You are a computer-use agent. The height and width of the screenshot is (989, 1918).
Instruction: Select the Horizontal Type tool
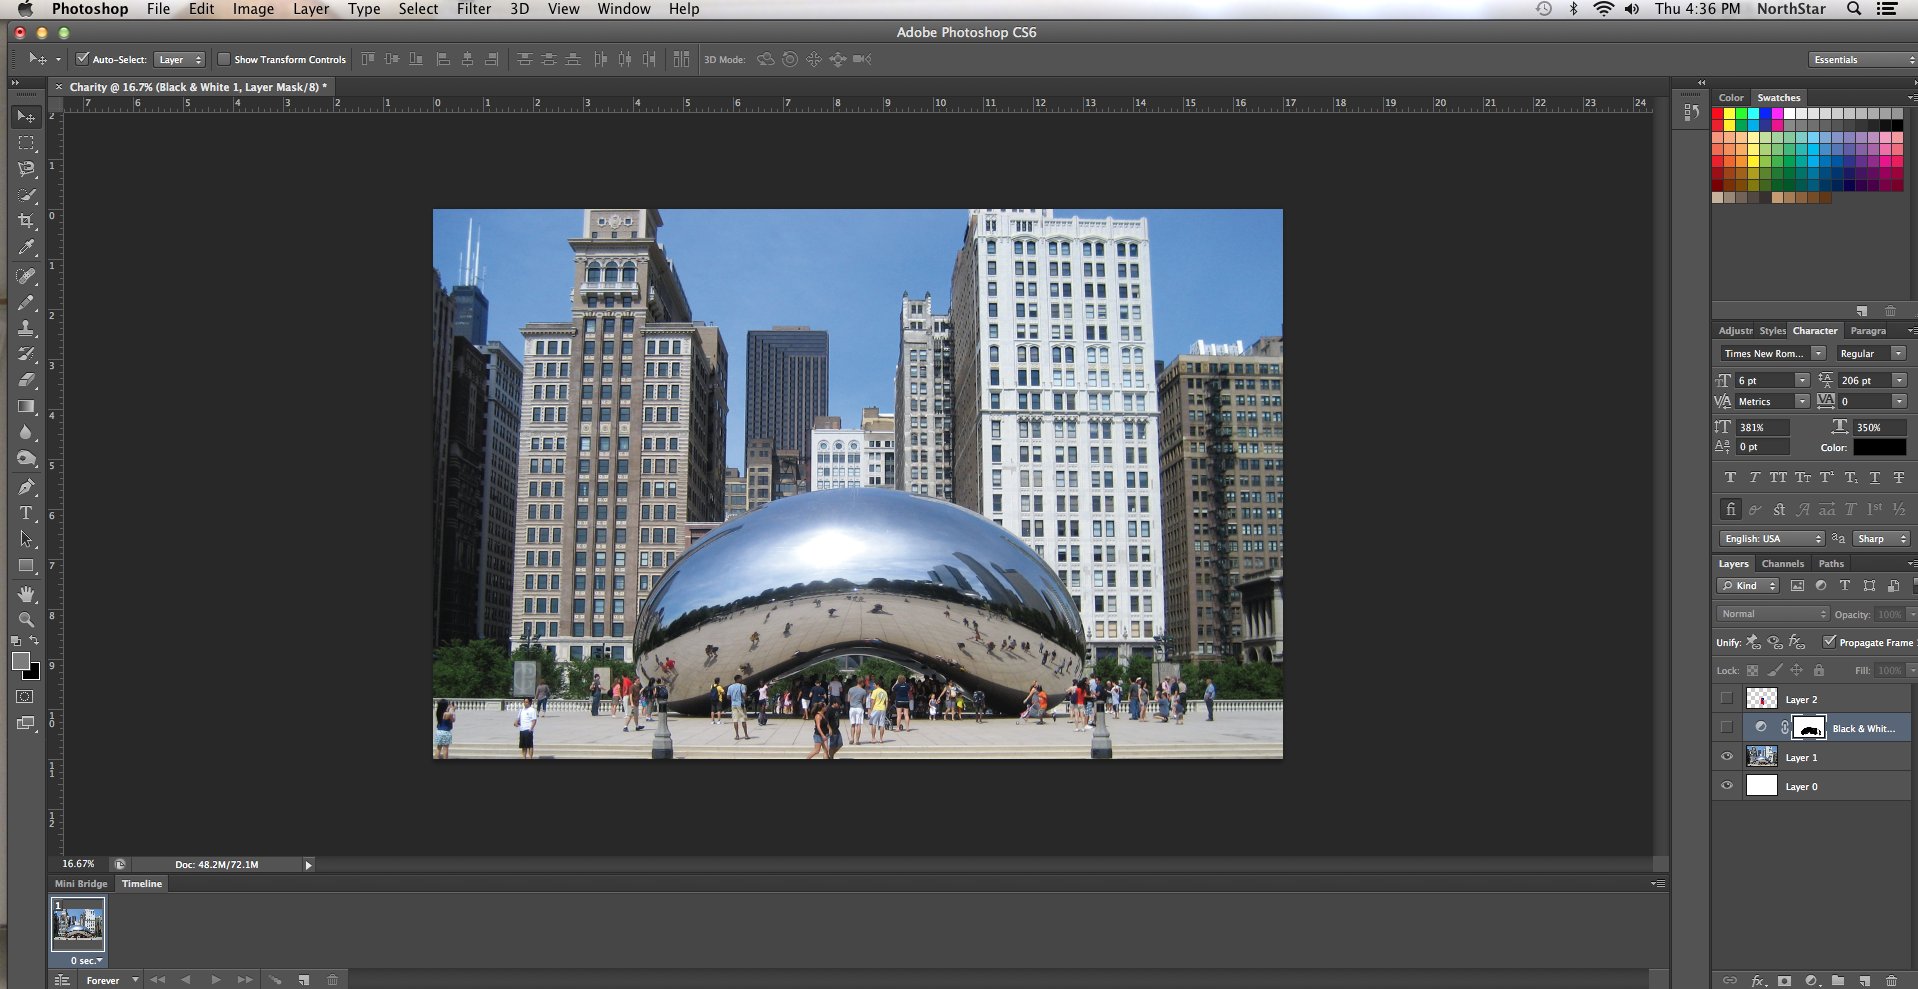pos(26,513)
